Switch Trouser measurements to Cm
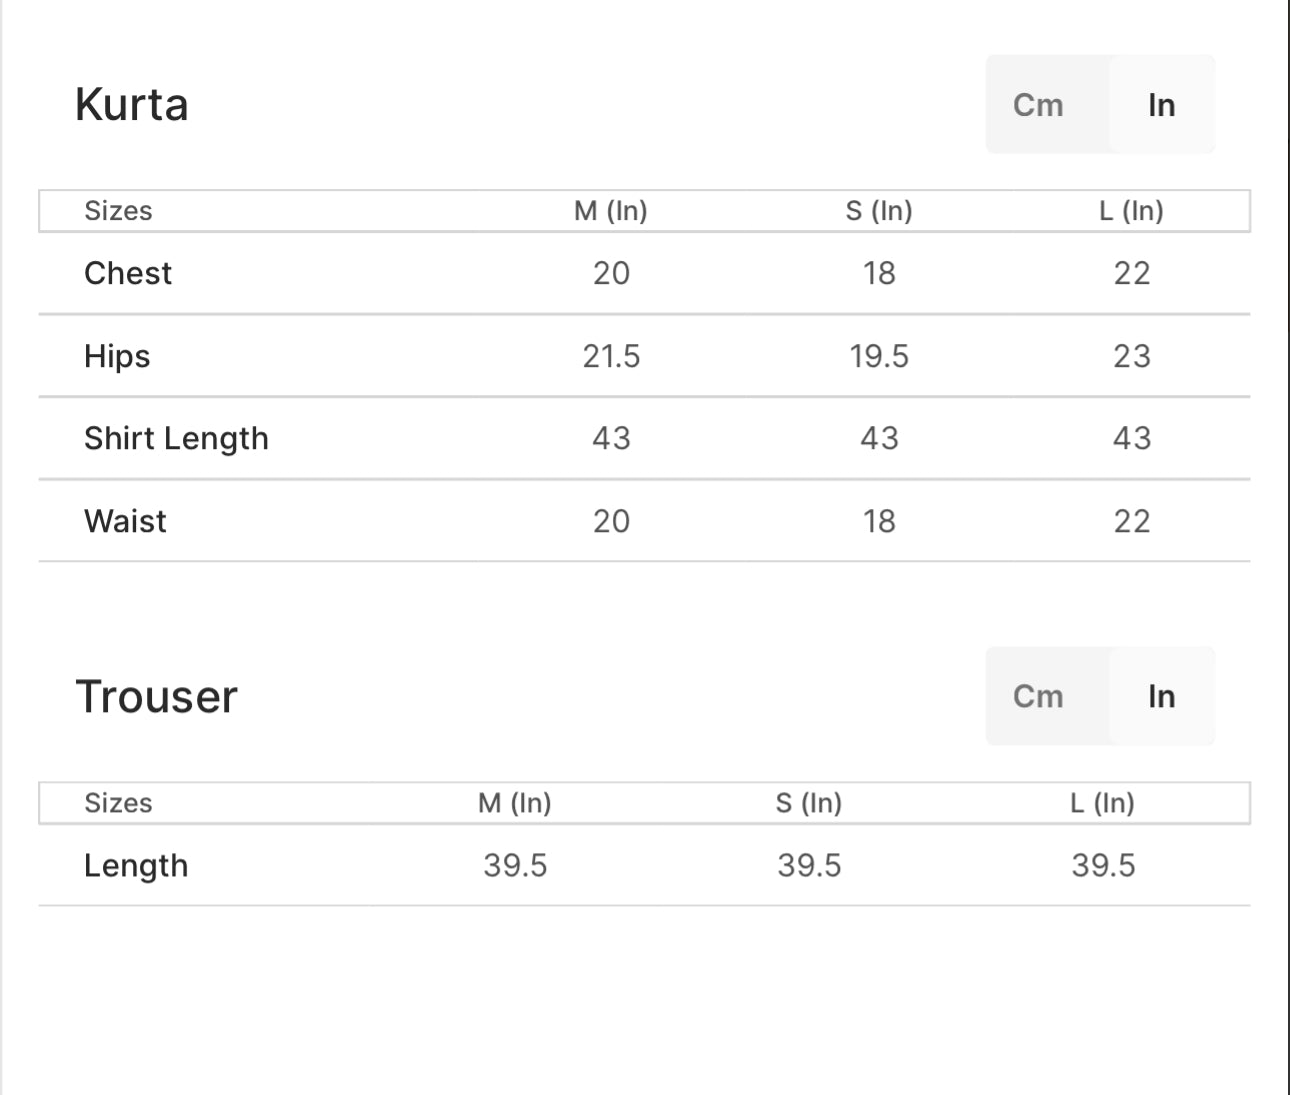Viewport: 1290px width, 1095px height. 1038,696
